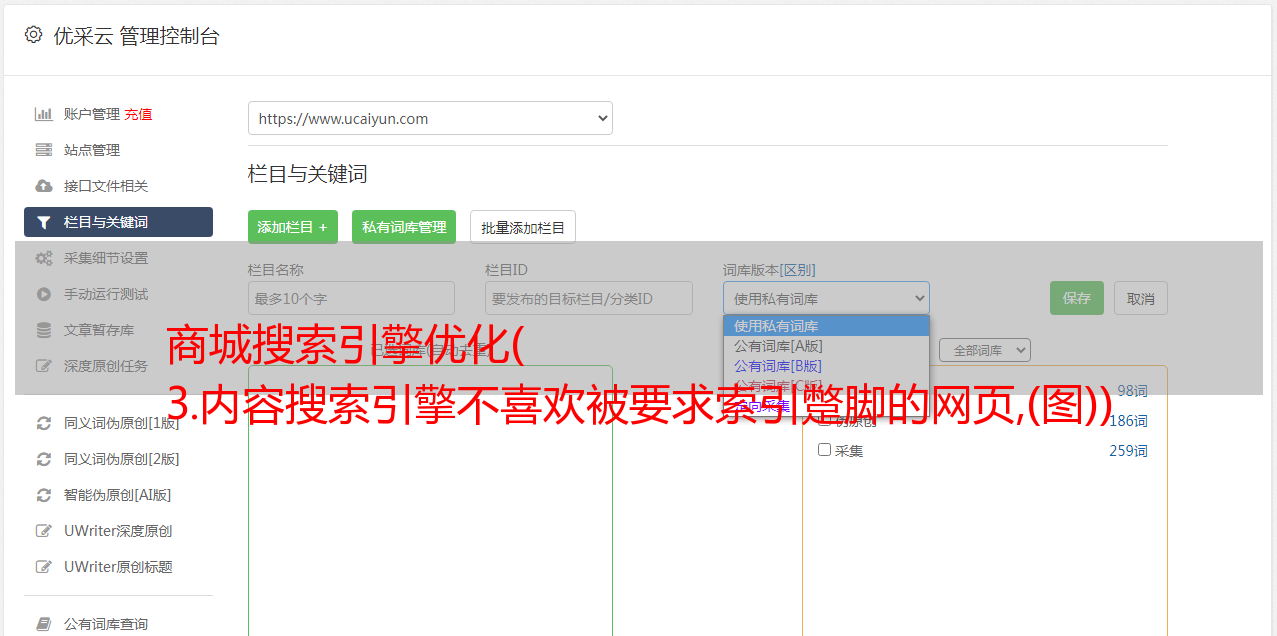1277x636 pixels.
Task: Choose 使用私有词库 option in the list
Action: tap(826, 326)
